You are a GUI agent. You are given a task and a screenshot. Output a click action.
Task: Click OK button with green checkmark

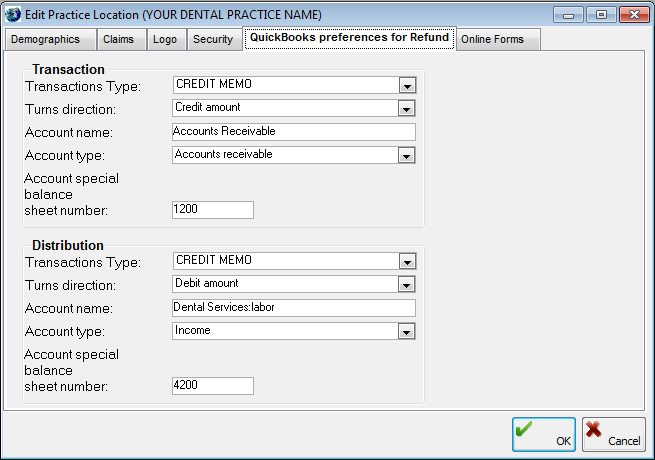pyautogui.click(x=544, y=434)
